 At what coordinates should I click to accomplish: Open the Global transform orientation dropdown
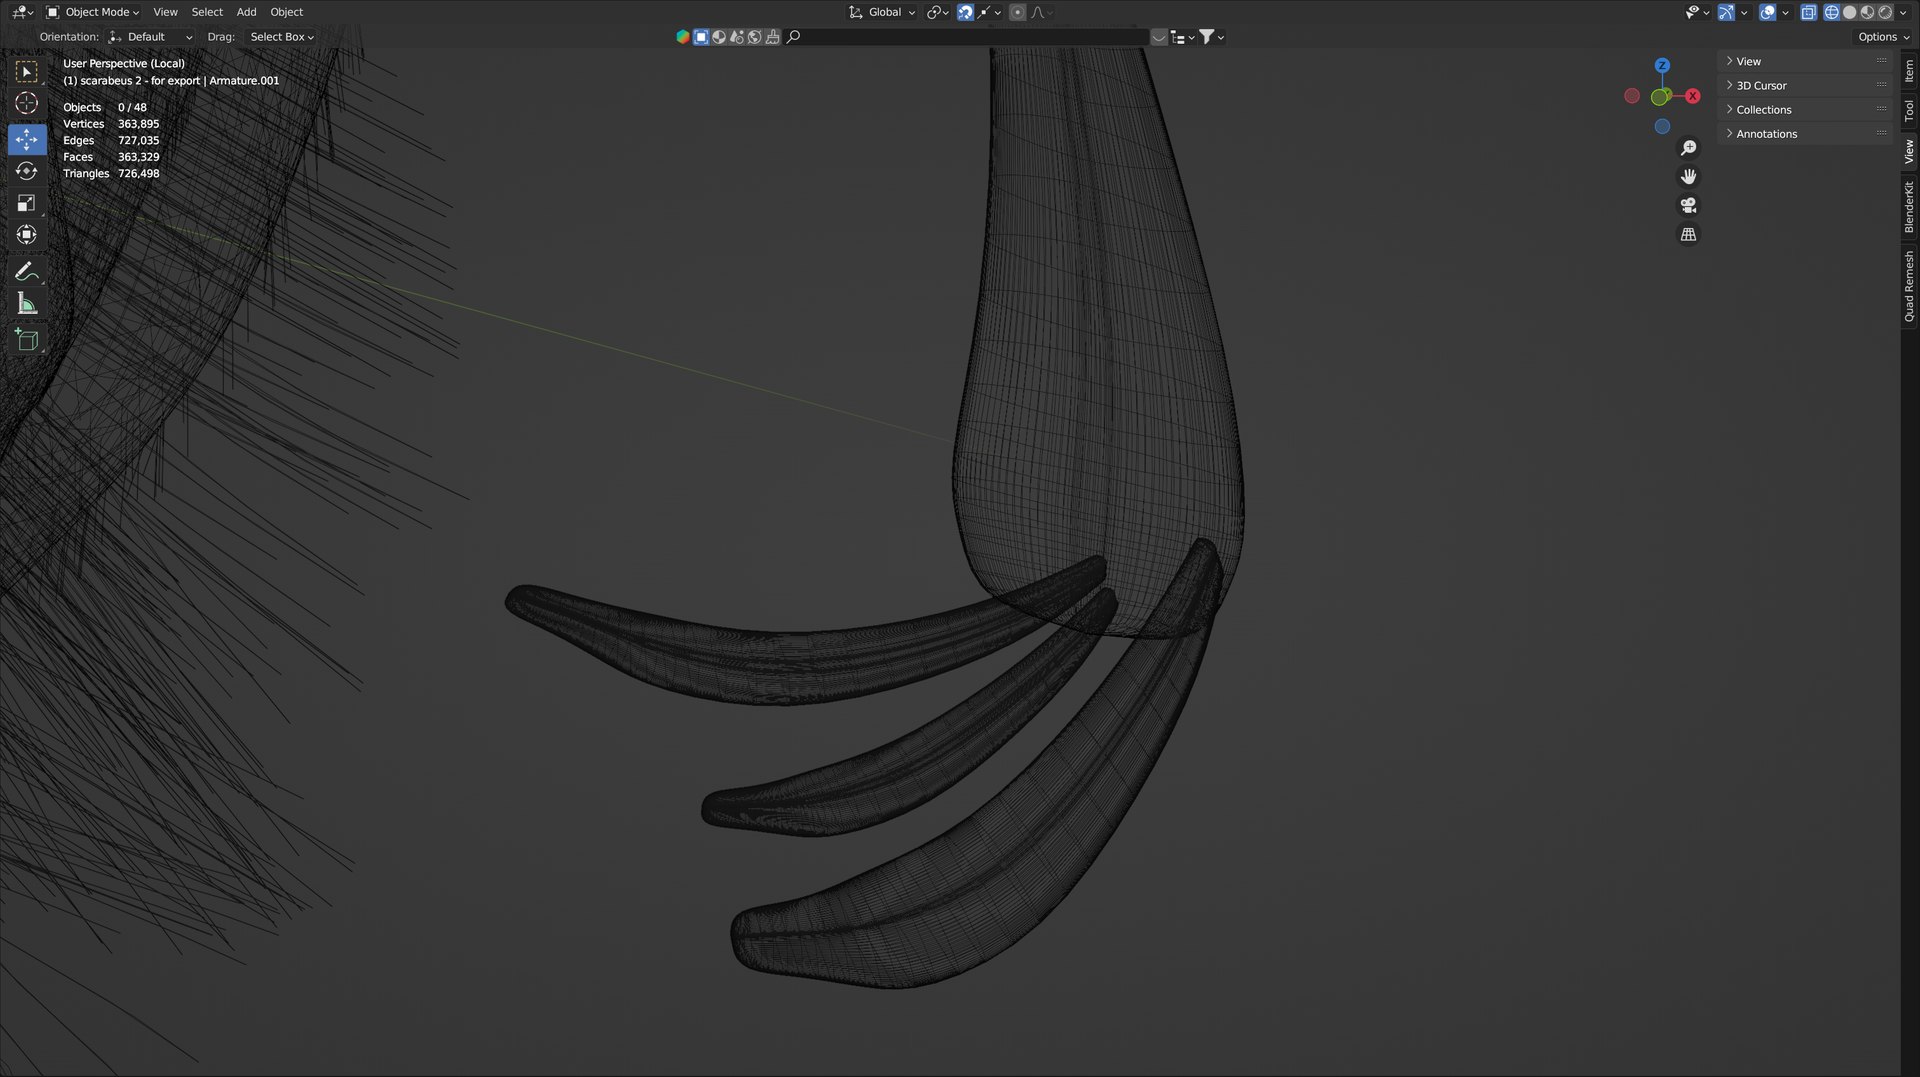coord(882,12)
